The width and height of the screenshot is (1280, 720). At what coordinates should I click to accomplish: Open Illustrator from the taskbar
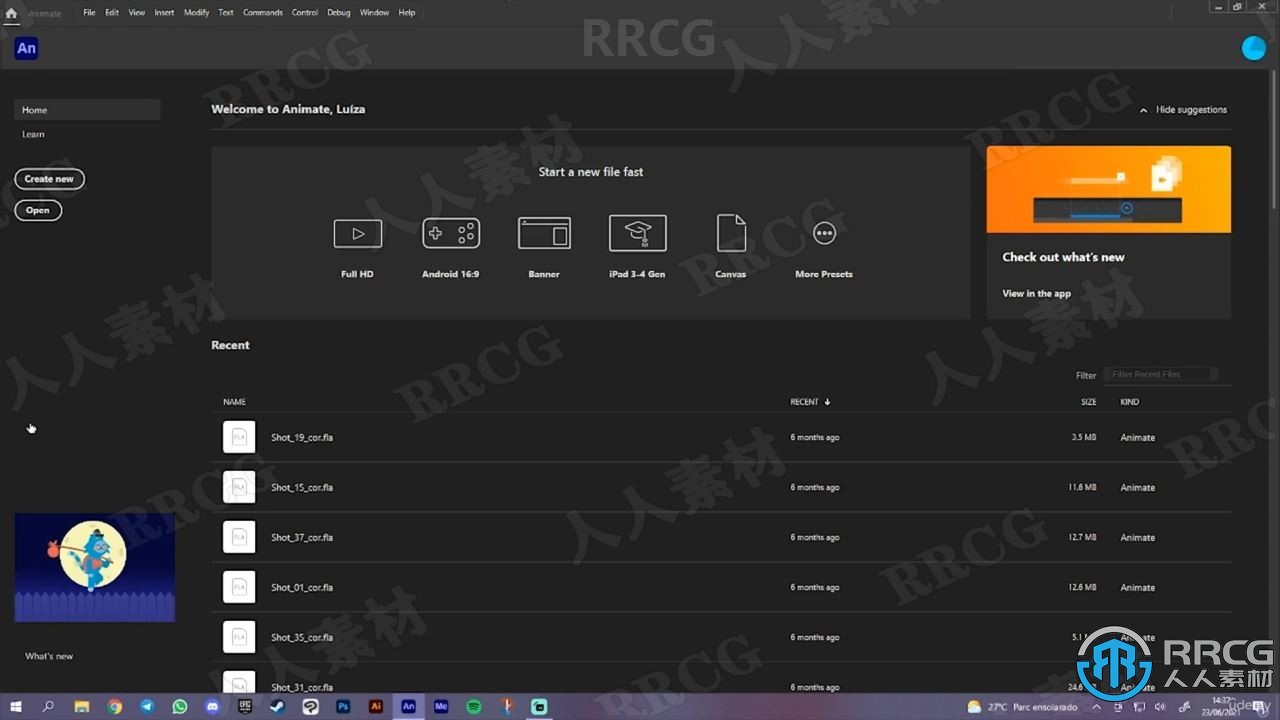[x=376, y=706]
